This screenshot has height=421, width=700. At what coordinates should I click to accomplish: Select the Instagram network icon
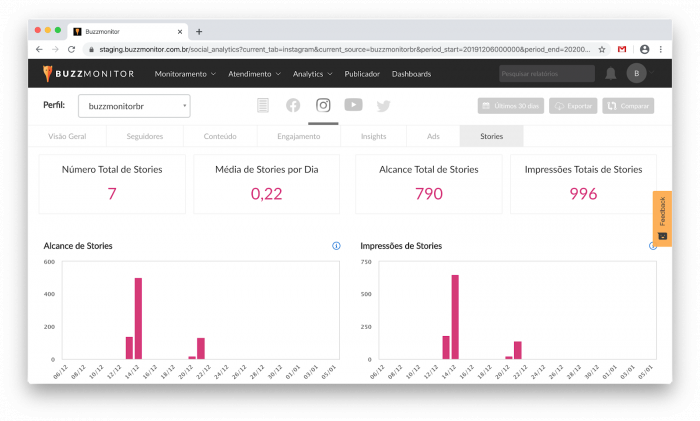click(x=323, y=105)
